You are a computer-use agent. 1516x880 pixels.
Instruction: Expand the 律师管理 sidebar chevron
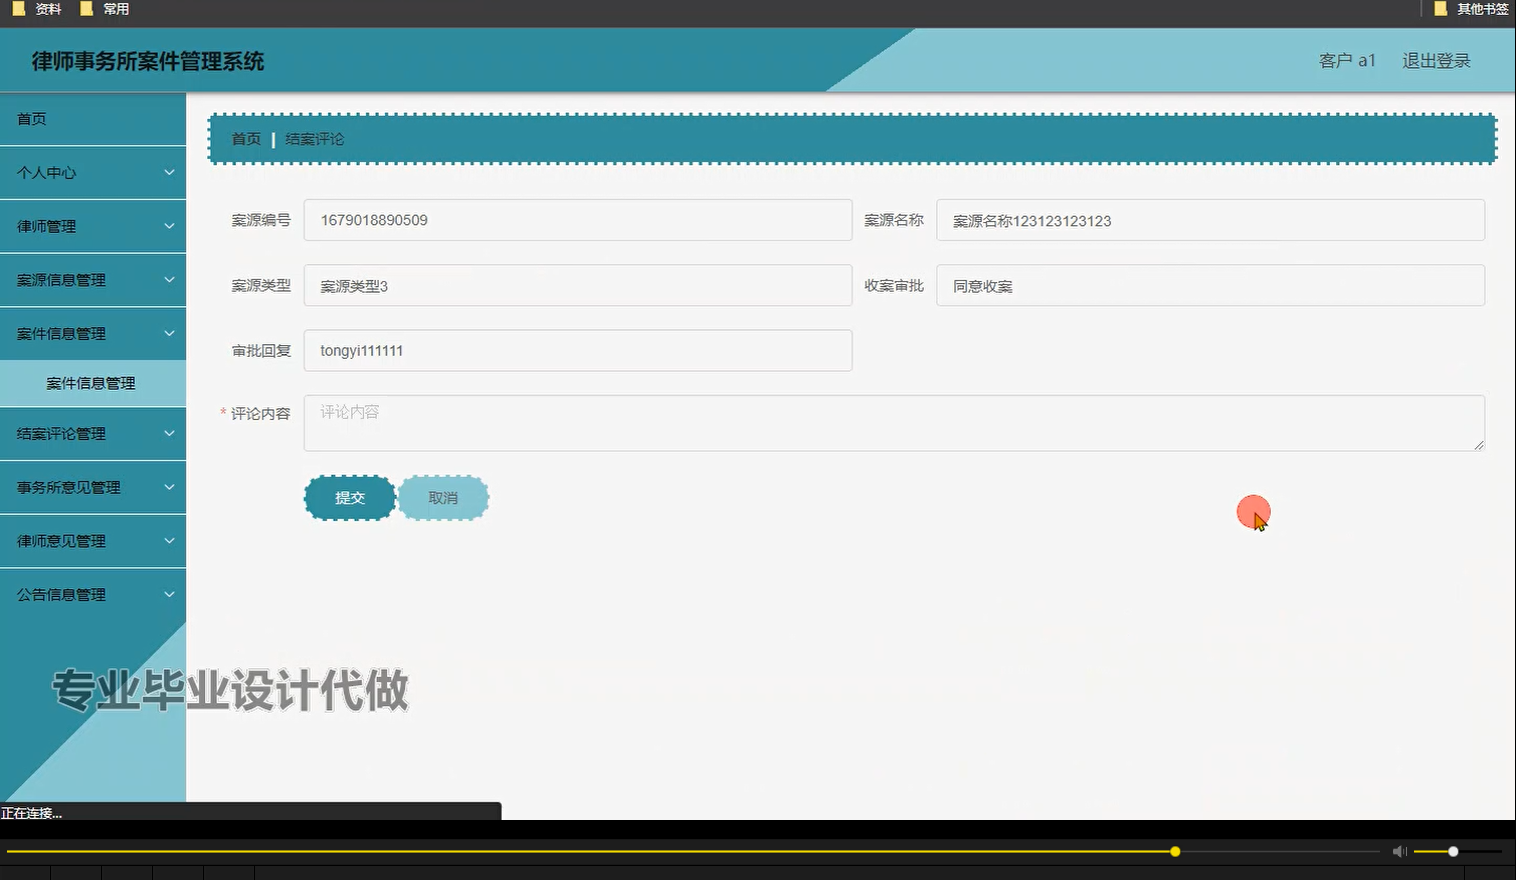169,226
